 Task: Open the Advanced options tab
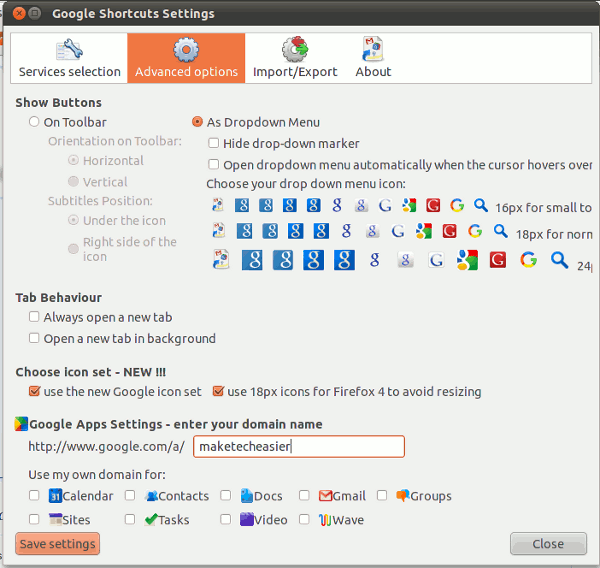[186, 58]
